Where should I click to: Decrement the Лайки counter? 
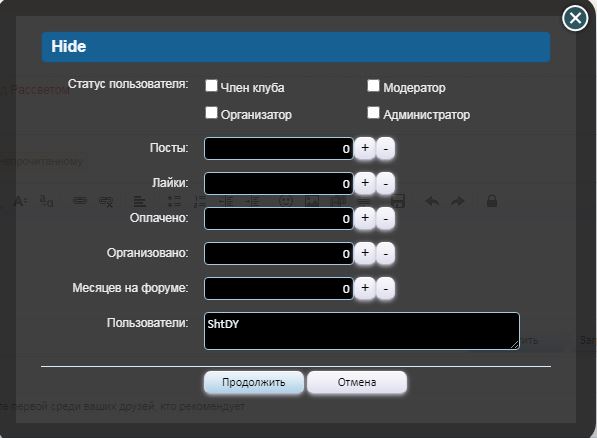tap(385, 183)
